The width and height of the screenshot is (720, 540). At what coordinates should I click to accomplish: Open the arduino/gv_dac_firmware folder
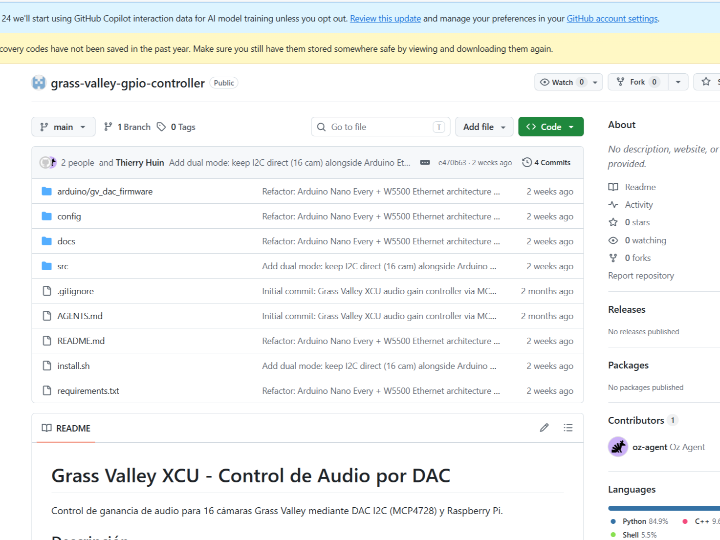pos(105,191)
